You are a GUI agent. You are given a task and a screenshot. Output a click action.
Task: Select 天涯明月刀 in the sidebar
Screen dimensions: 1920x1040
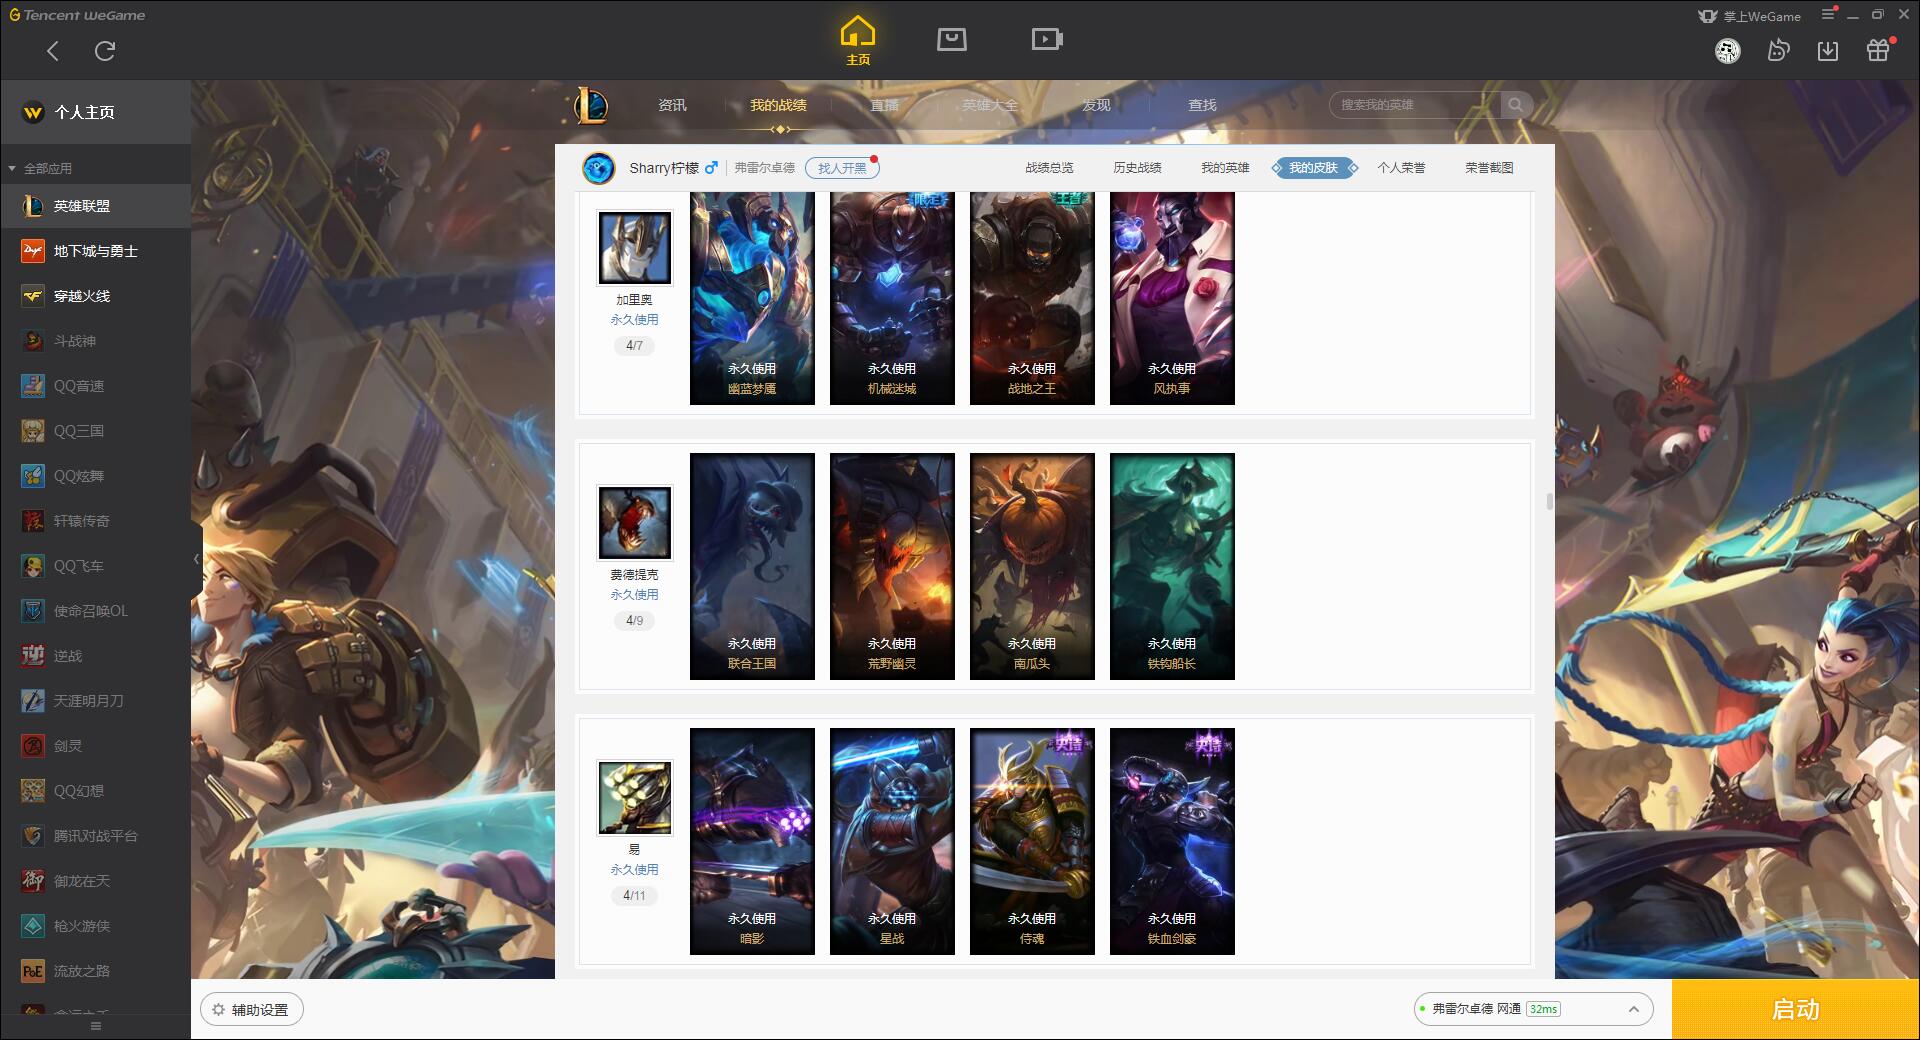pyautogui.click(x=95, y=701)
